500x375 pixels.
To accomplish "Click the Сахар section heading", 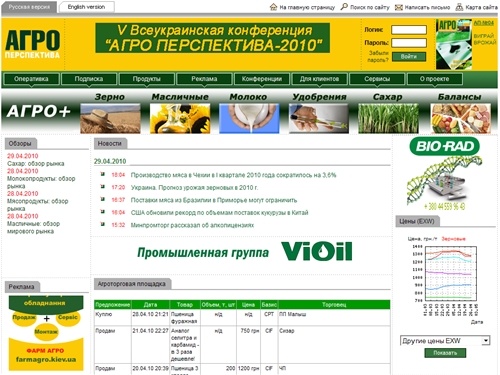I will coord(388,97).
